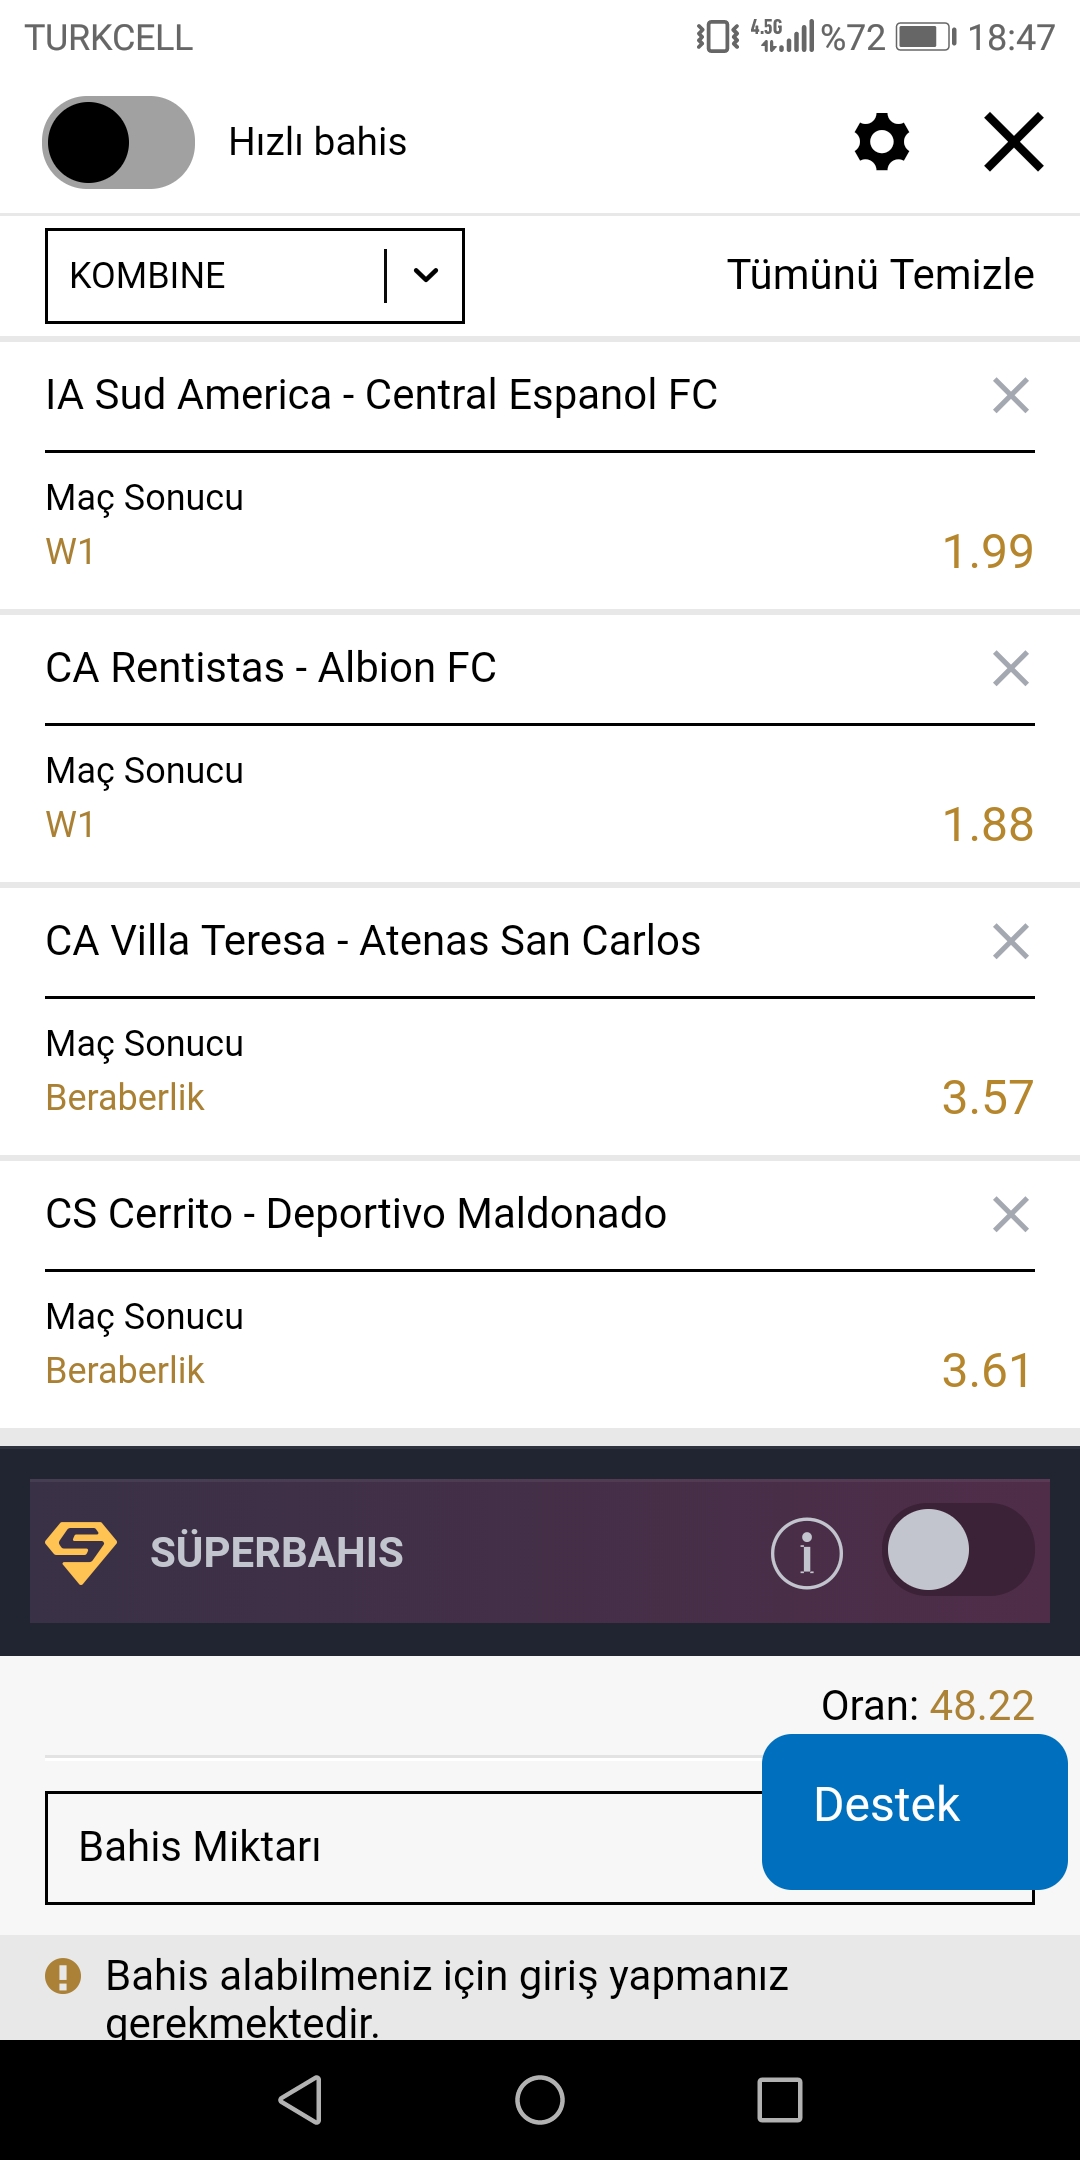Open the Destek support button

click(915, 1812)
